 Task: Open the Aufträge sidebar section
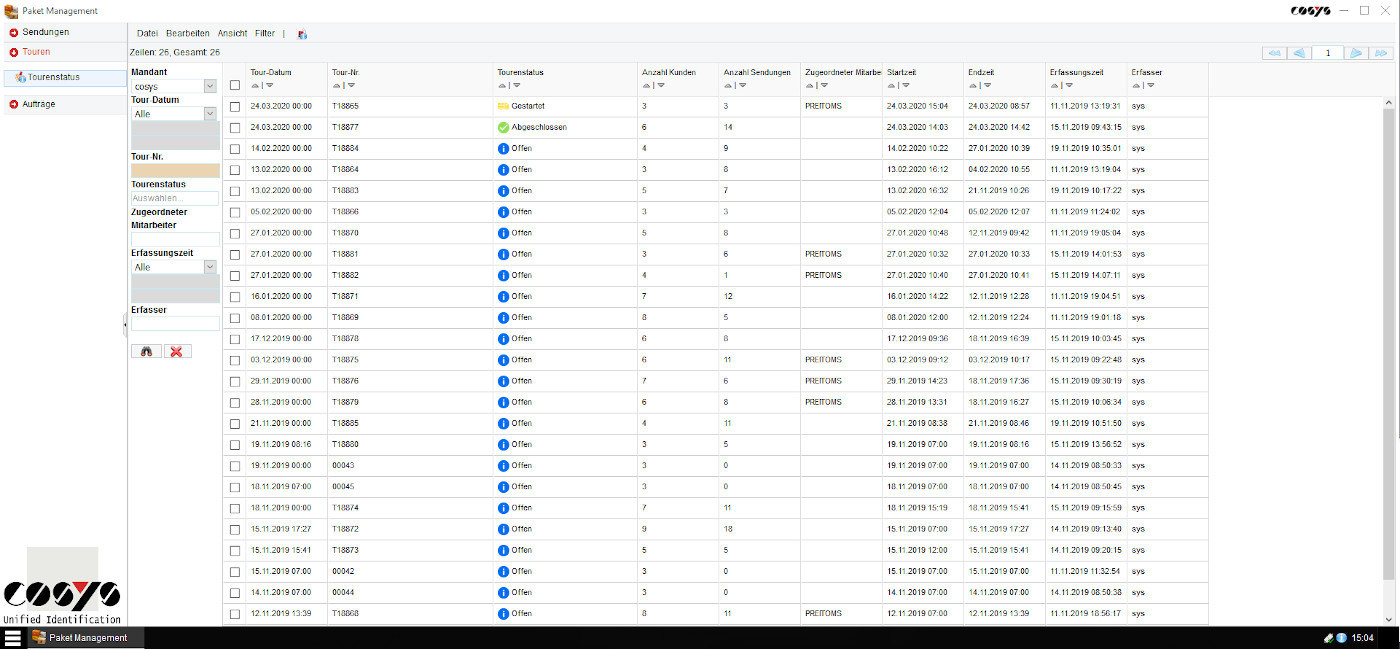pyautogui.click(x=38, y=104)
